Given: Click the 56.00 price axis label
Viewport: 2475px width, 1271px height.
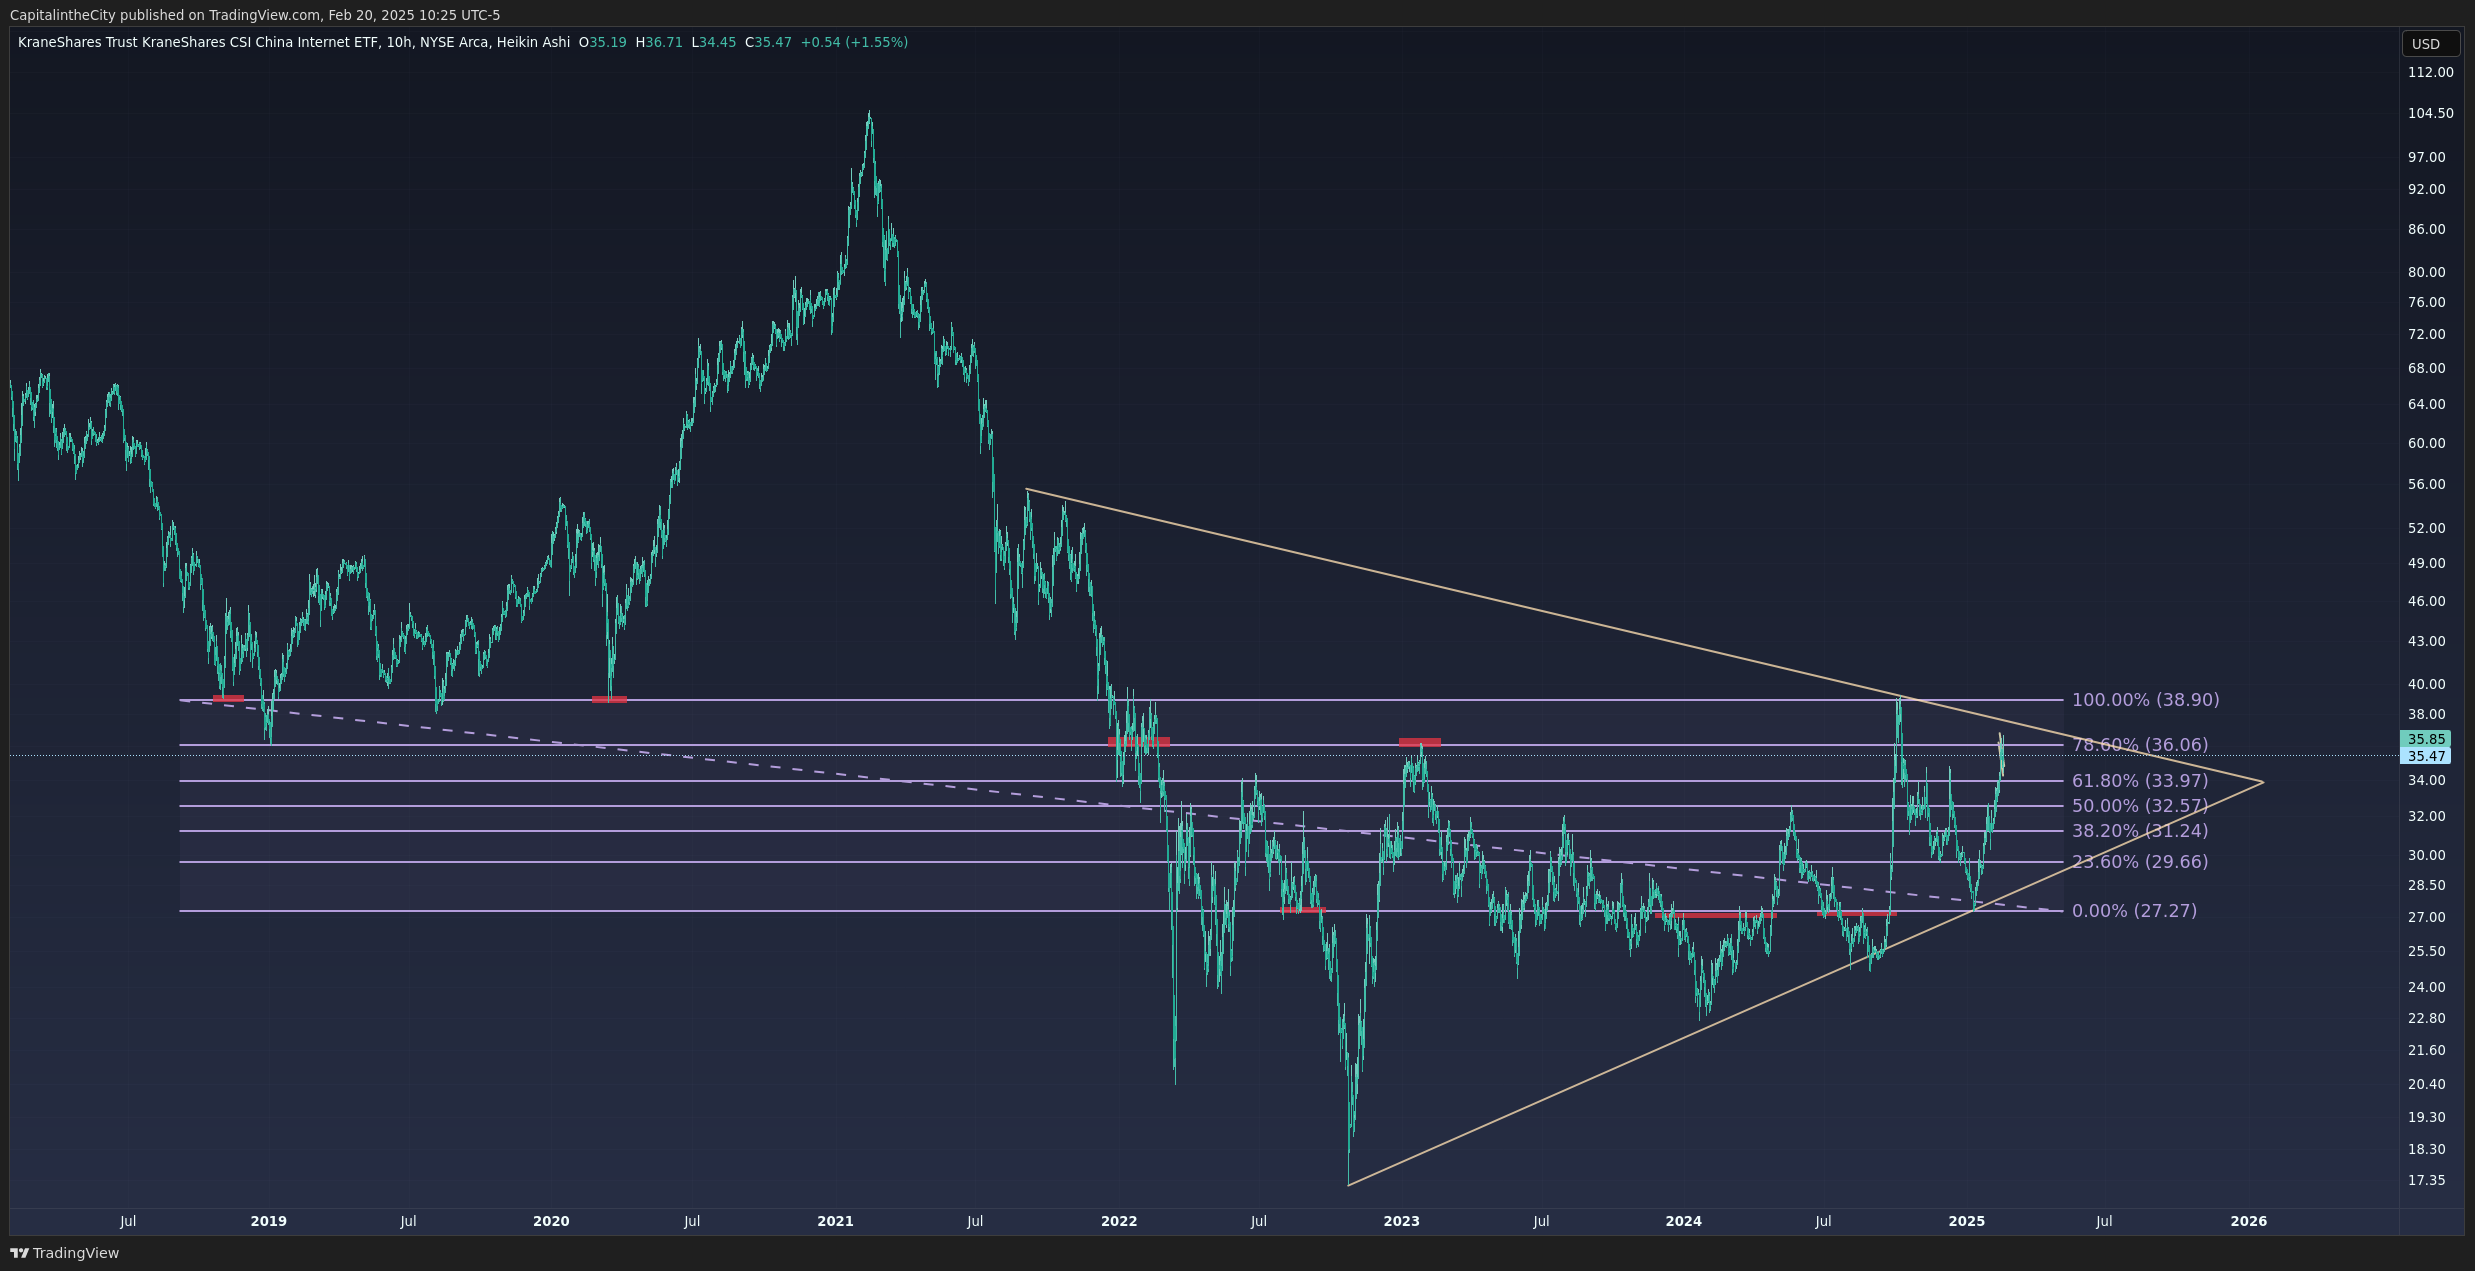Looking at the screenshot, I should click(2426, 484).
